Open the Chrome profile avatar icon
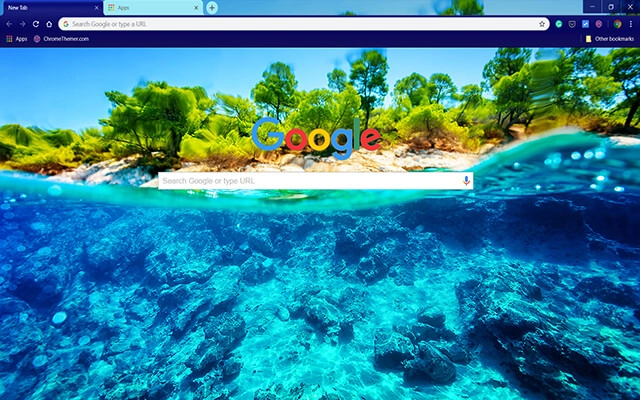Viewport: 640px width, 400px height. pos(618,24)
